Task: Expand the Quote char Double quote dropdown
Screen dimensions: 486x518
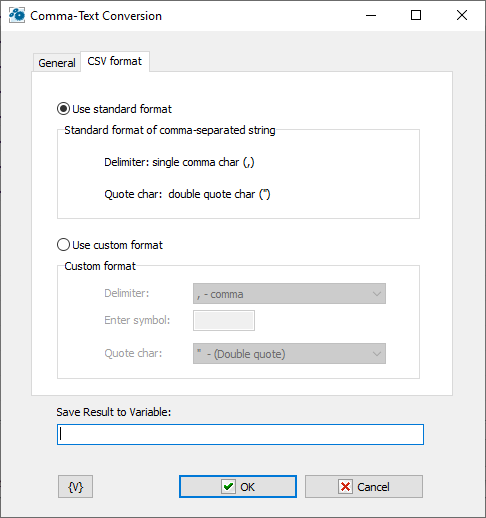Action: [x=289, y=353]
